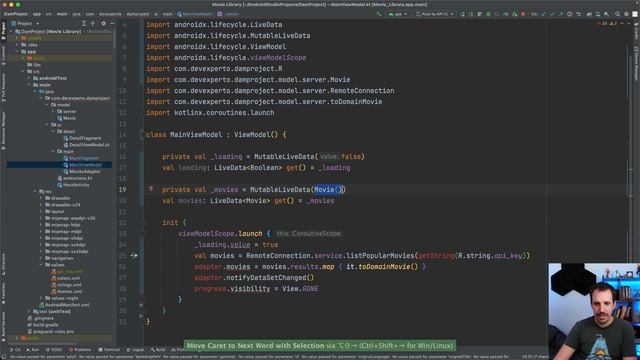This screenshot has width=640, height=360.
Task: Open the Git tool window tab
Action: click(x=15, y=350)
